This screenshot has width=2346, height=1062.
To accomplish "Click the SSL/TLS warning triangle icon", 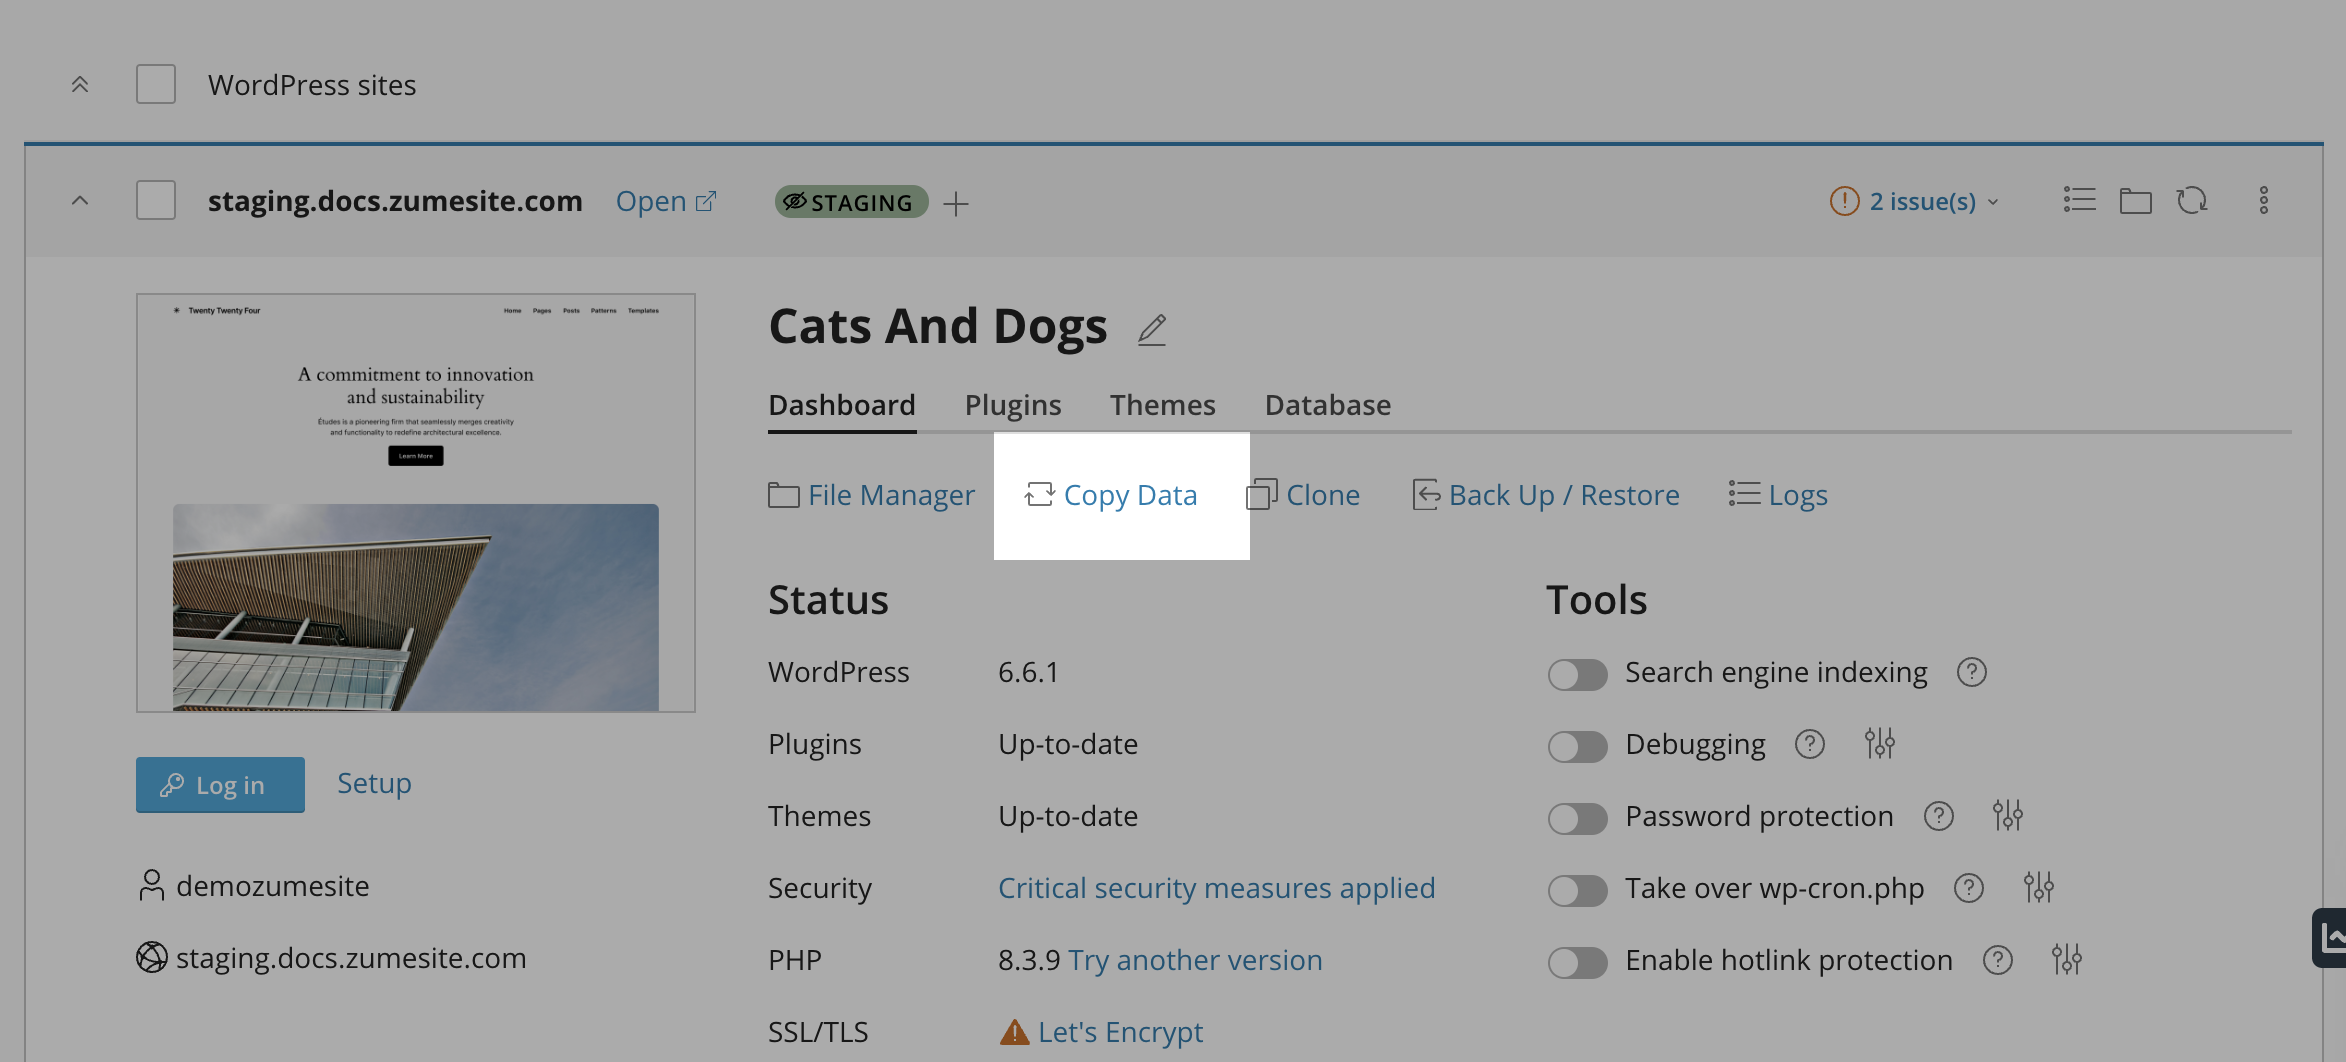I will point(1014,1032).
